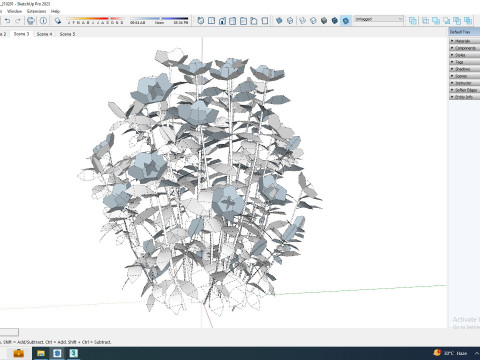
Task: Open Model Info icon
Action: (43, 21)
